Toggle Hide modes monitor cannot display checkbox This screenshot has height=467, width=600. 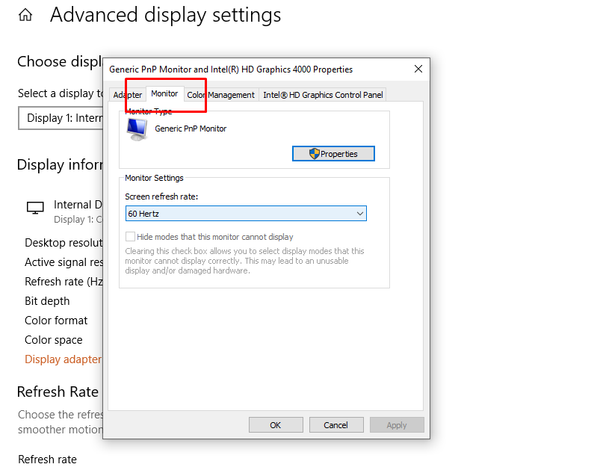[130, 236]
